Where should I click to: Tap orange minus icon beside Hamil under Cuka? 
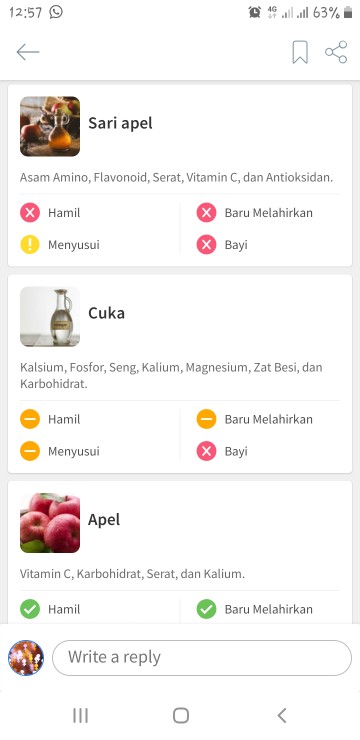(x=30, y=419)
